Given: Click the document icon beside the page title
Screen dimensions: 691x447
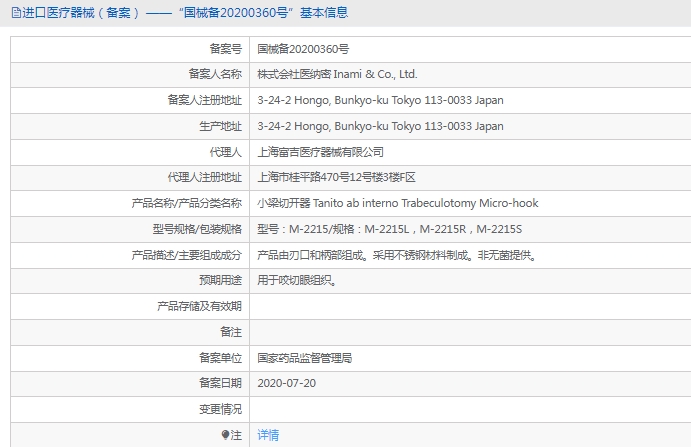Looking at the screenshot, I should pos(16,13).
